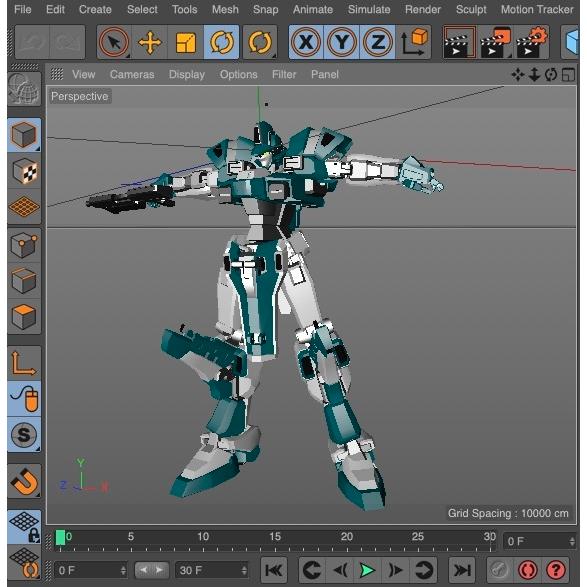Select the Scale tool
587x587 pixels.
[186, 42]
